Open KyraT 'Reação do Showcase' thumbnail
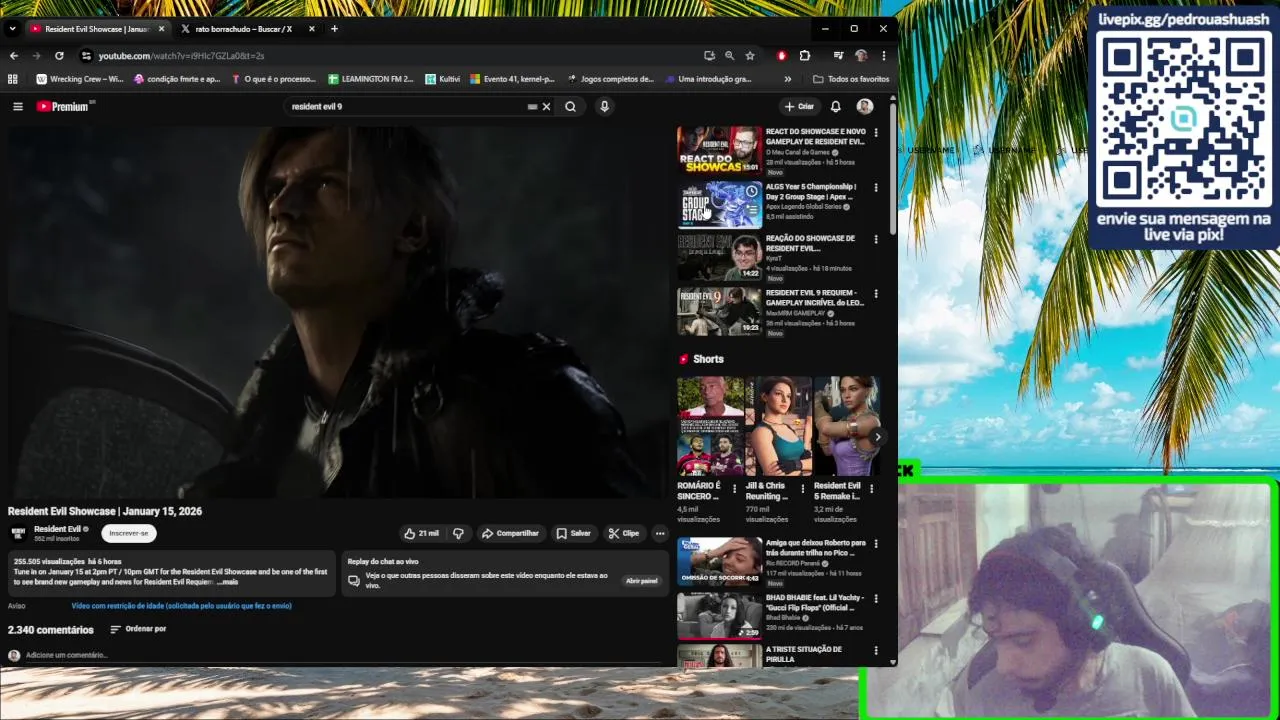The width and height of the screenshot is (1280, 720). (719, 258)
